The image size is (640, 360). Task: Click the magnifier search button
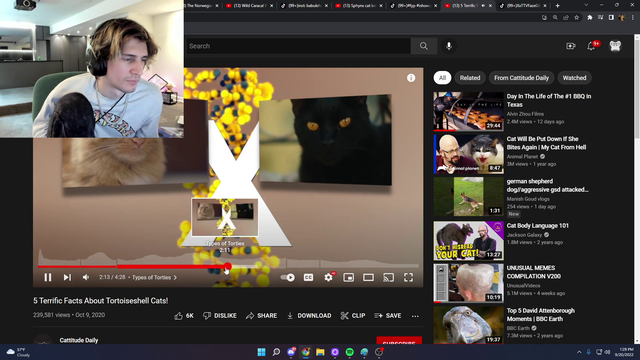[x=424, y=46]
